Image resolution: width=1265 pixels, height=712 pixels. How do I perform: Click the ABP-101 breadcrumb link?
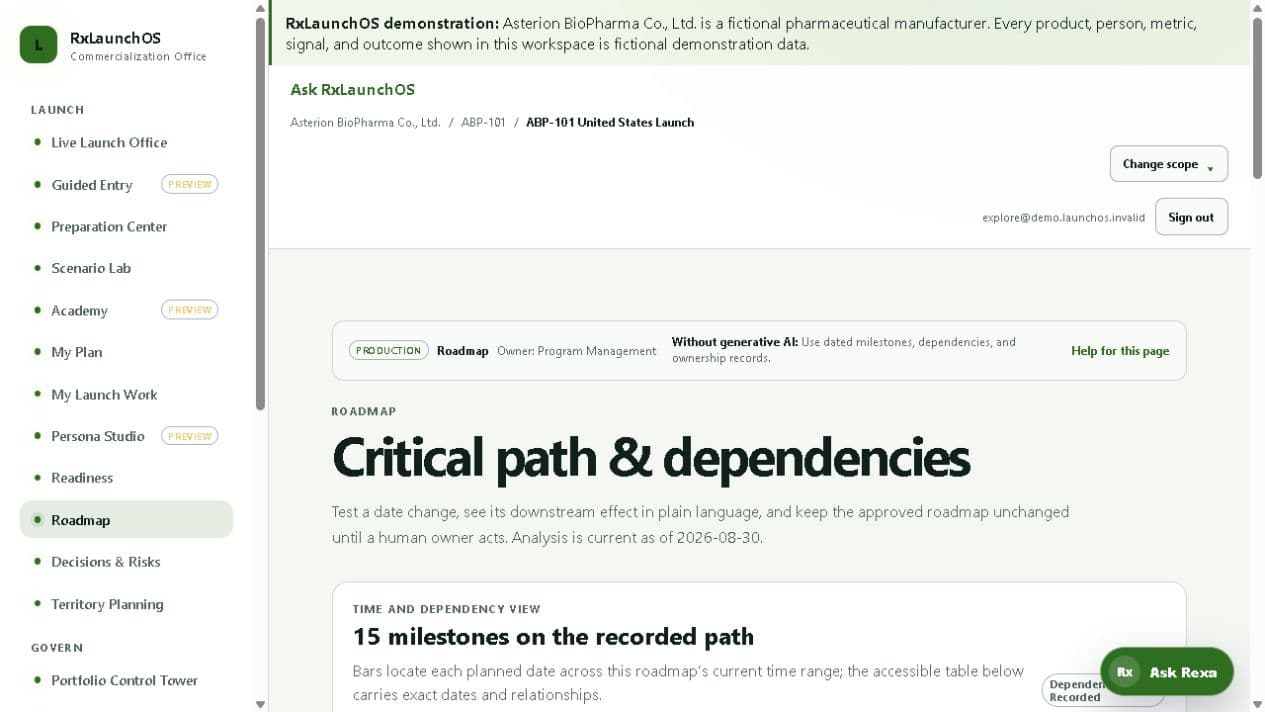pos(483,122)
